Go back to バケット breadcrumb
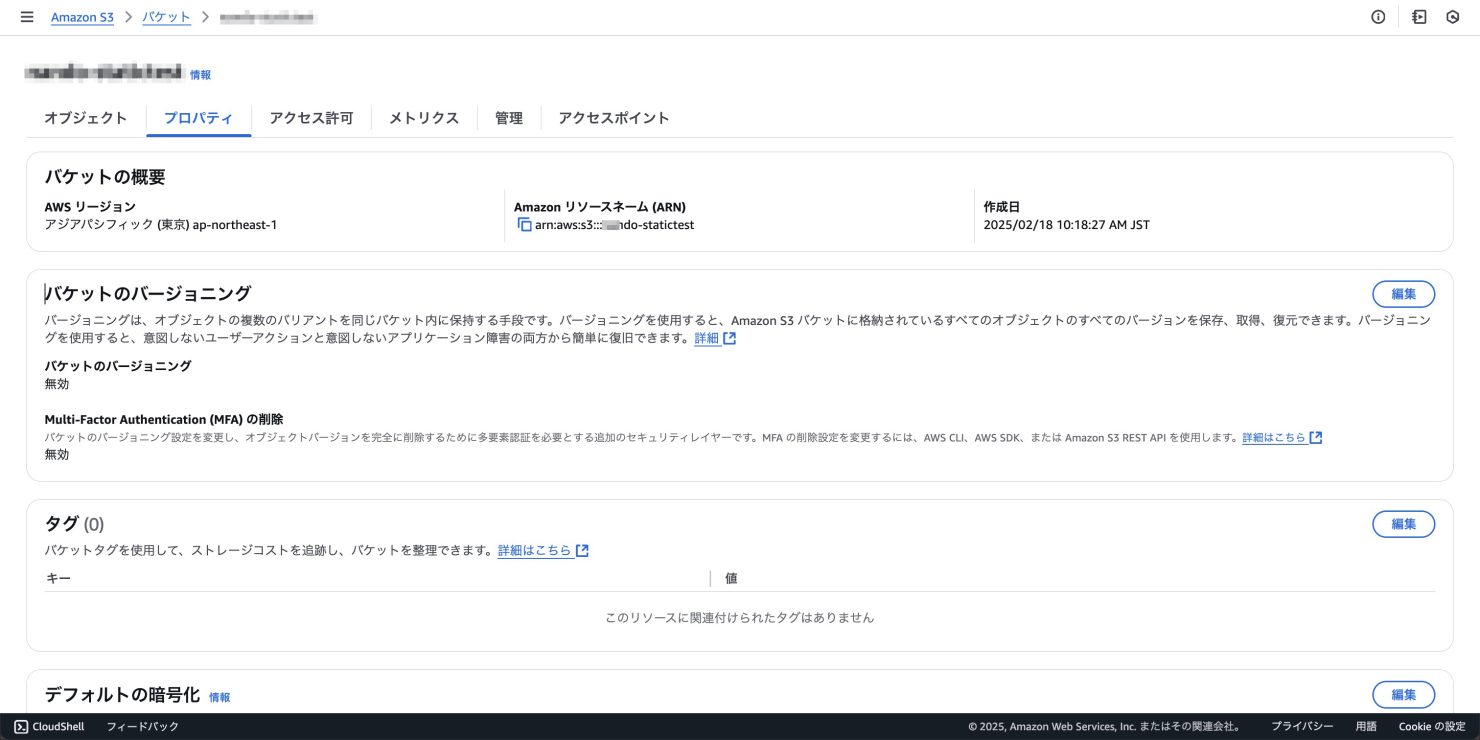This screenshot has height=740, width=1480. click(166, 17)
